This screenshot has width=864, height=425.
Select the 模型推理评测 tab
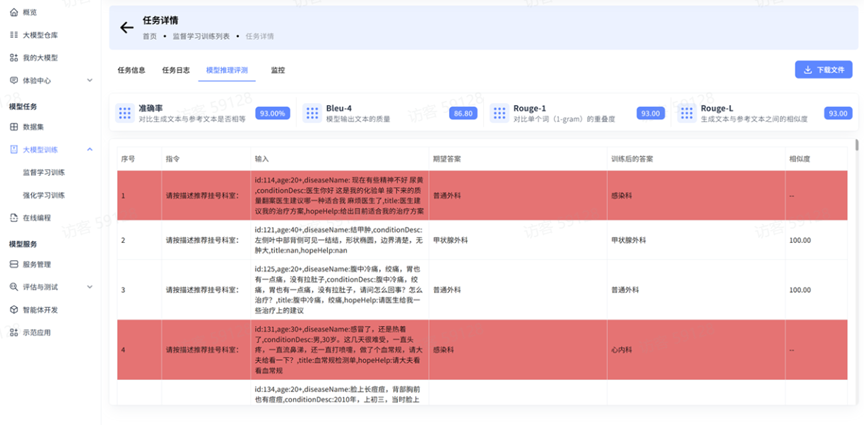(227, 71)
